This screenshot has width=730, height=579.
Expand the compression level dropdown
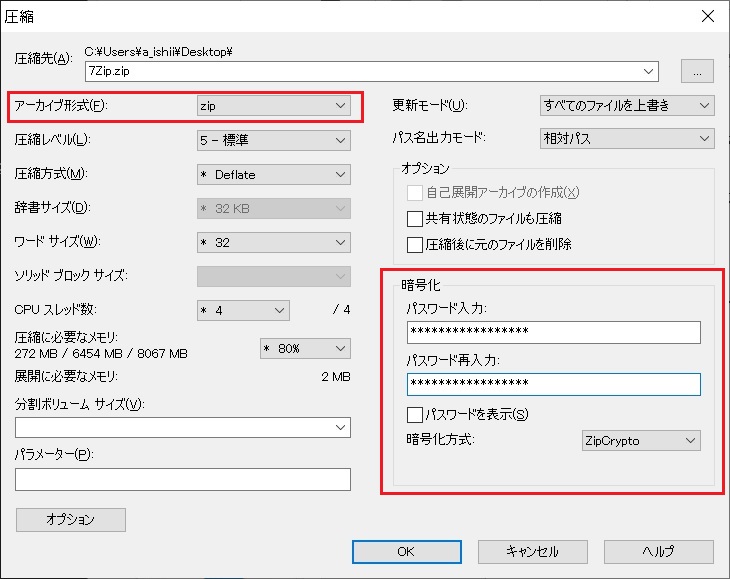pos(273,140)
